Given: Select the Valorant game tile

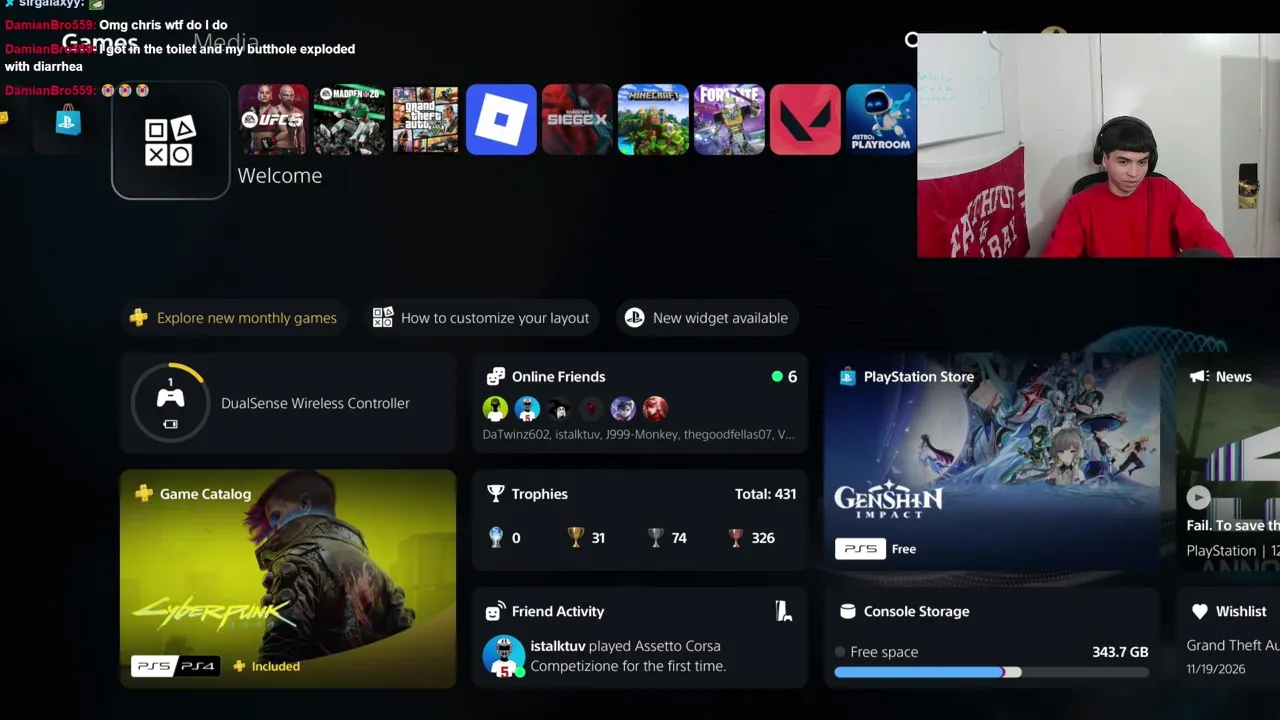Looking at the screenshot, I should (805, 120).
